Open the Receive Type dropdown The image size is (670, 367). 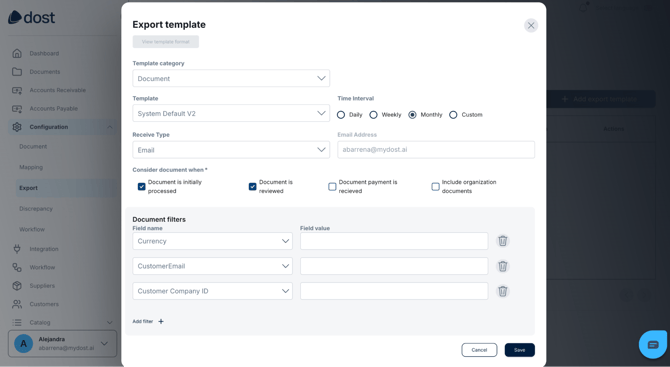pyautogui.click(x=231, y=150)
